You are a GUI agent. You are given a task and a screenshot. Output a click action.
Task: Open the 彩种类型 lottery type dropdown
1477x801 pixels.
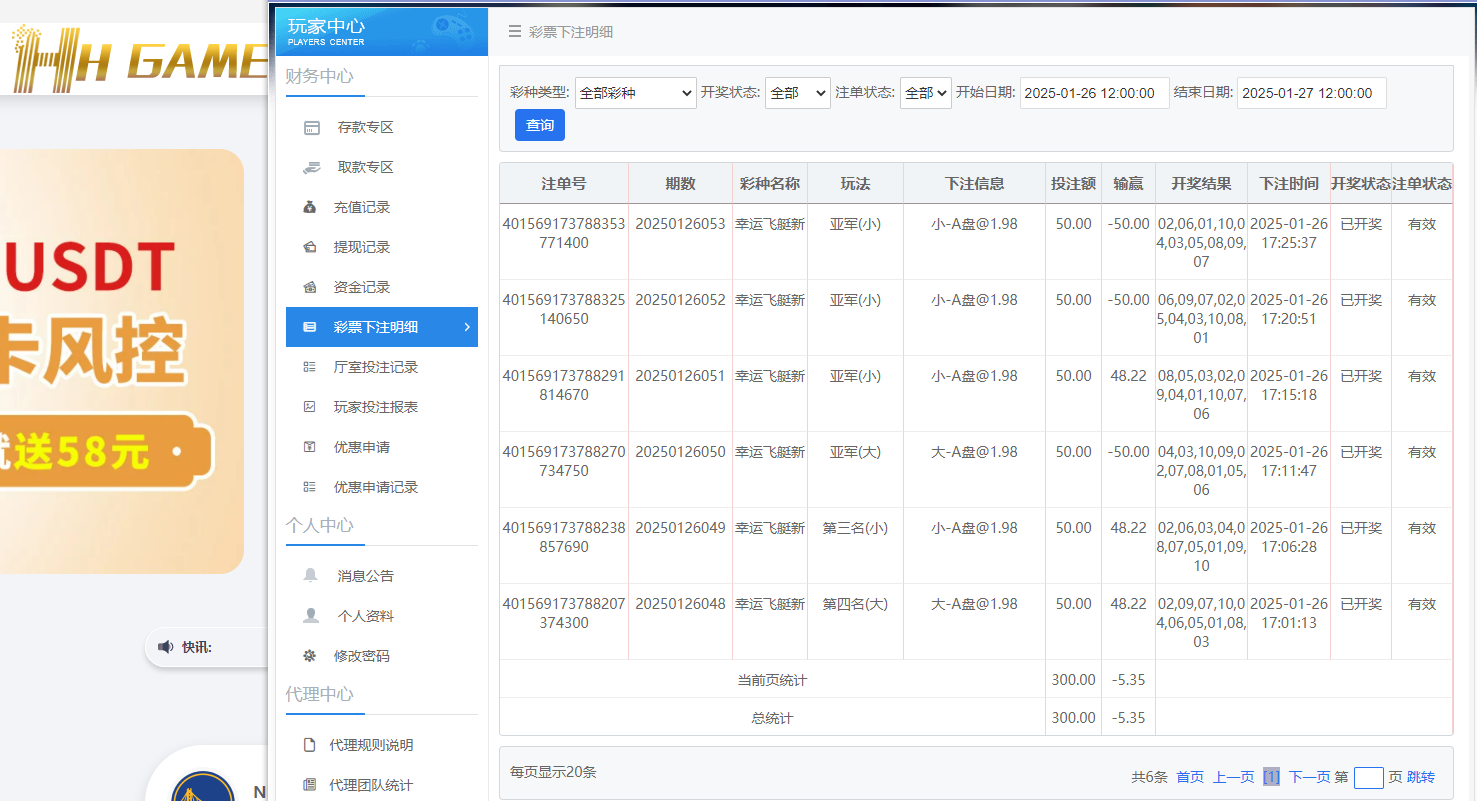coord(635,92)
